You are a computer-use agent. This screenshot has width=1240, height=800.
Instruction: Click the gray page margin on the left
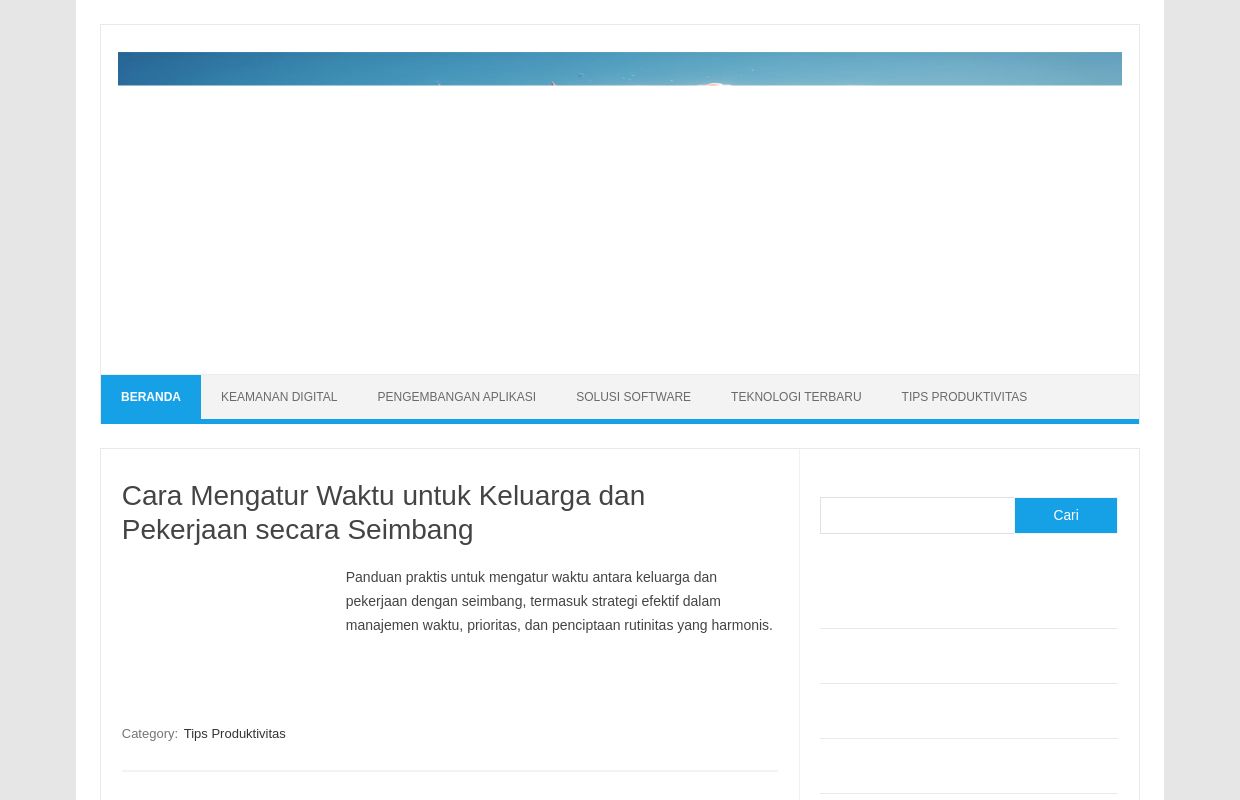(37, 400)
